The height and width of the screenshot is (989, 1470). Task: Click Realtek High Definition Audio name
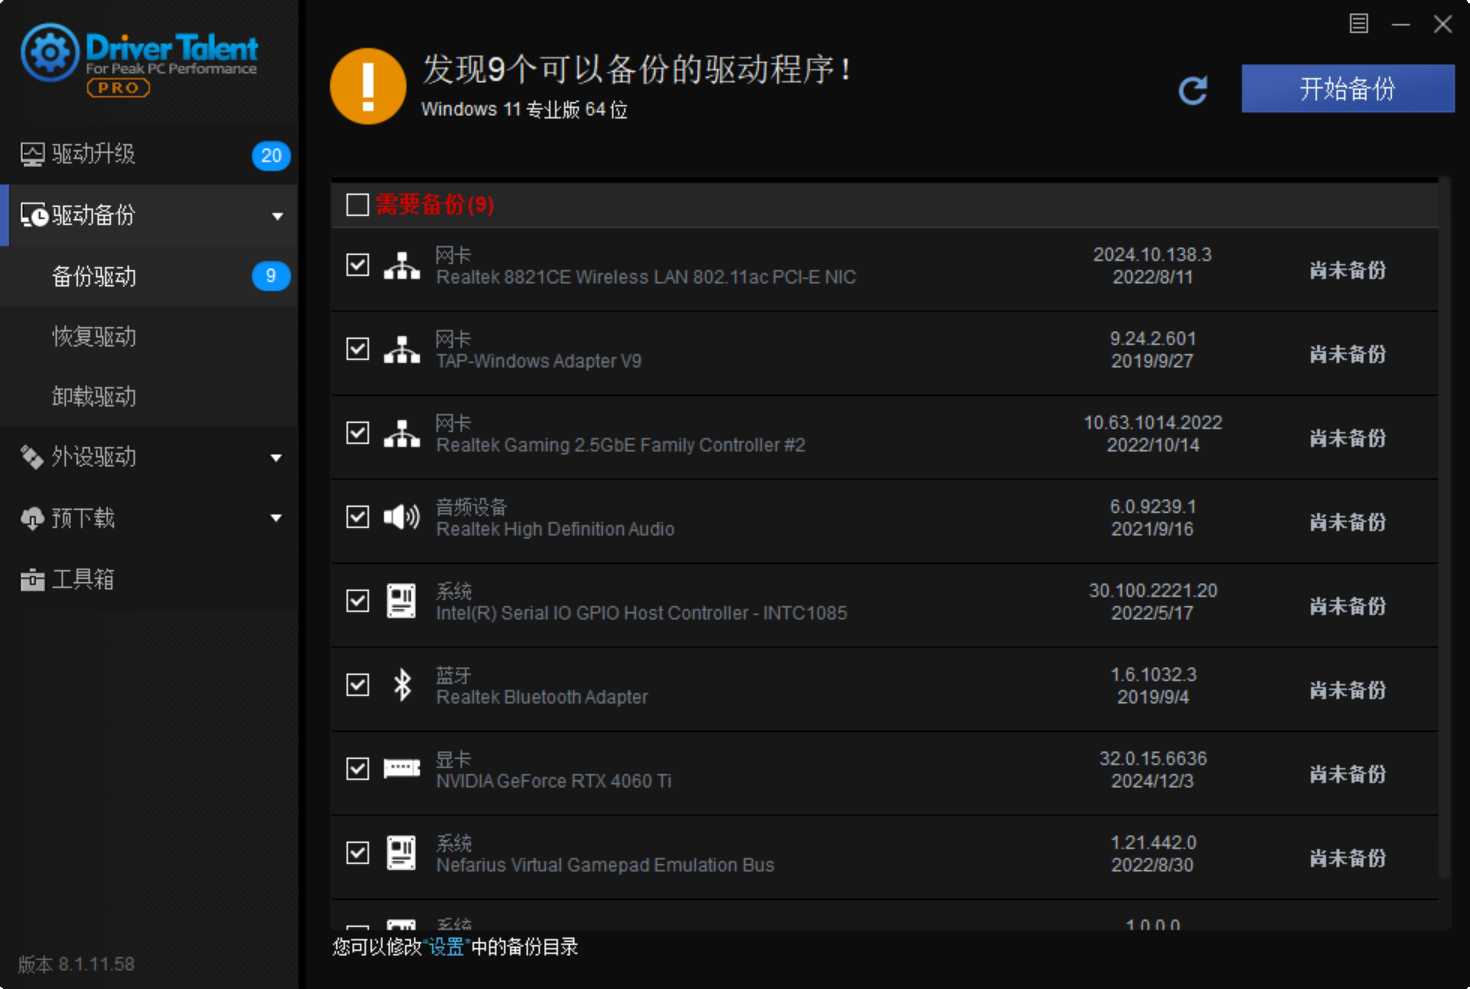coord(555,529)
